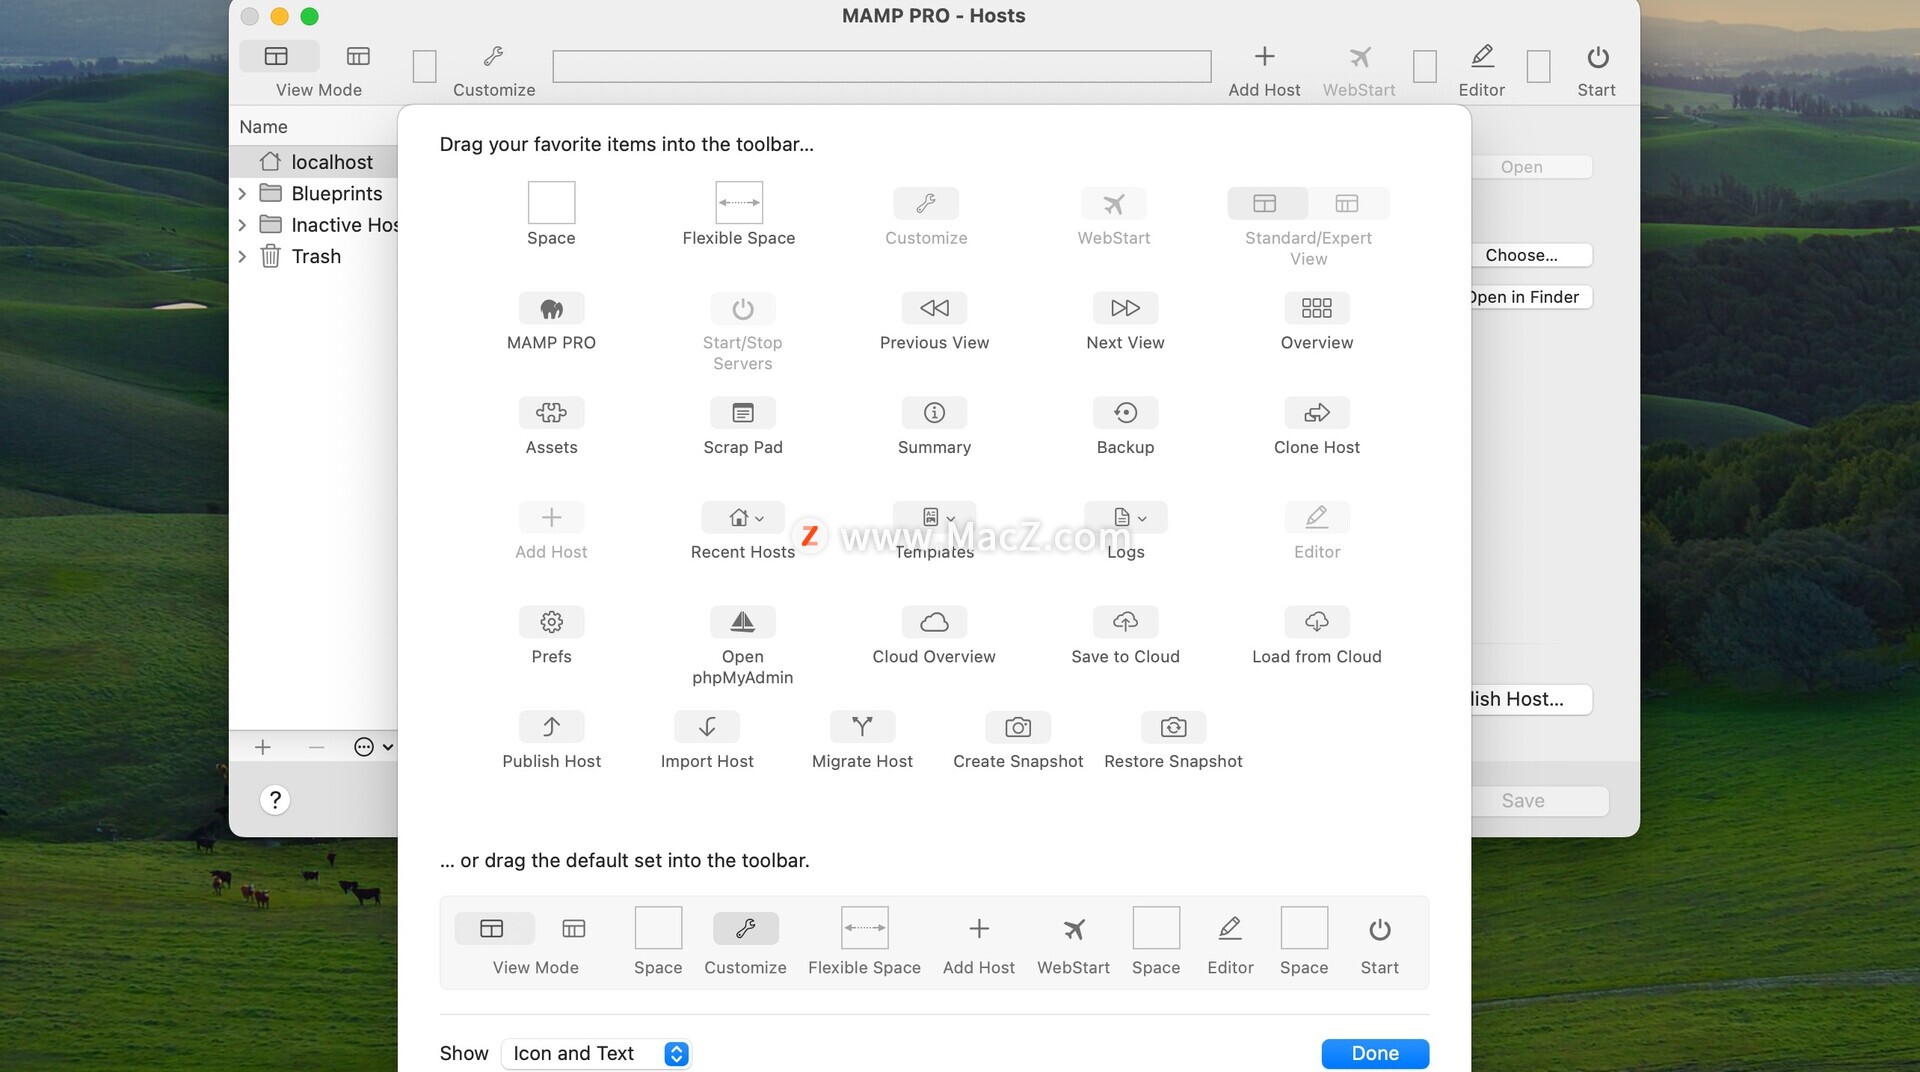Switch to standard view mode in toolbar
Screen dimensions: 1920x1072
click(x=278, y=56)
